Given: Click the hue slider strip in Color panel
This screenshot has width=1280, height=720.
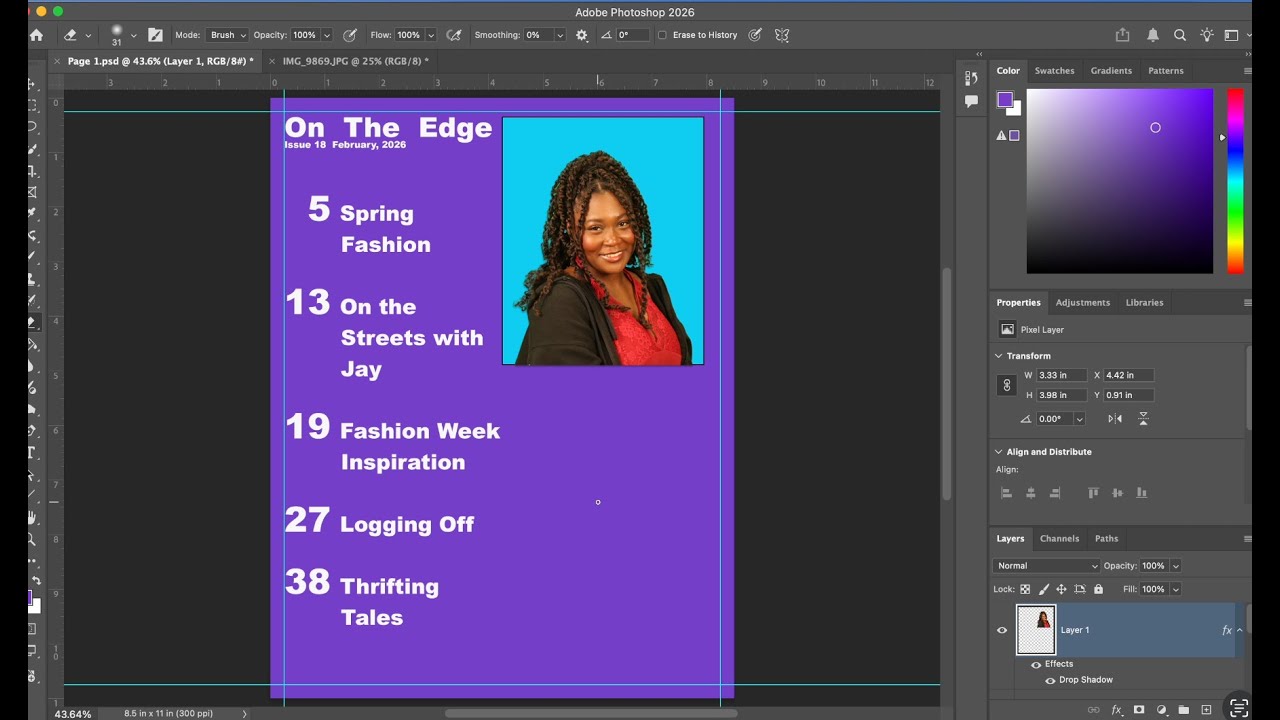Looking at the screenshot, I should 1235,181.
